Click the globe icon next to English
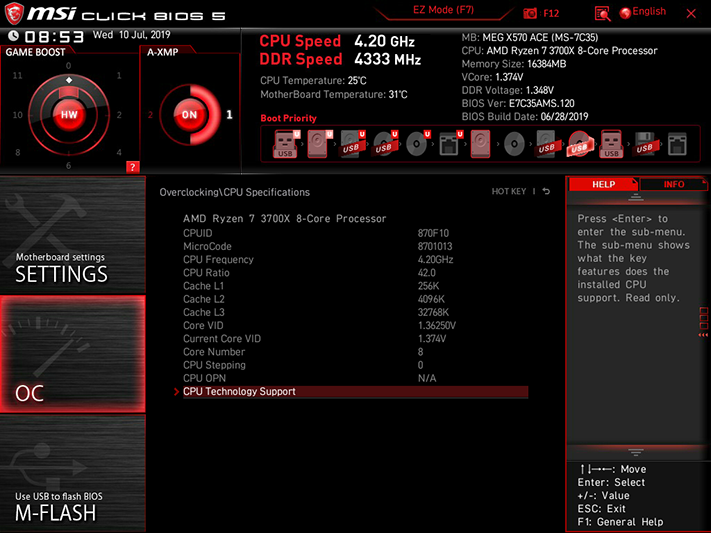The image size is (711, 533). [x=625, y=13]
